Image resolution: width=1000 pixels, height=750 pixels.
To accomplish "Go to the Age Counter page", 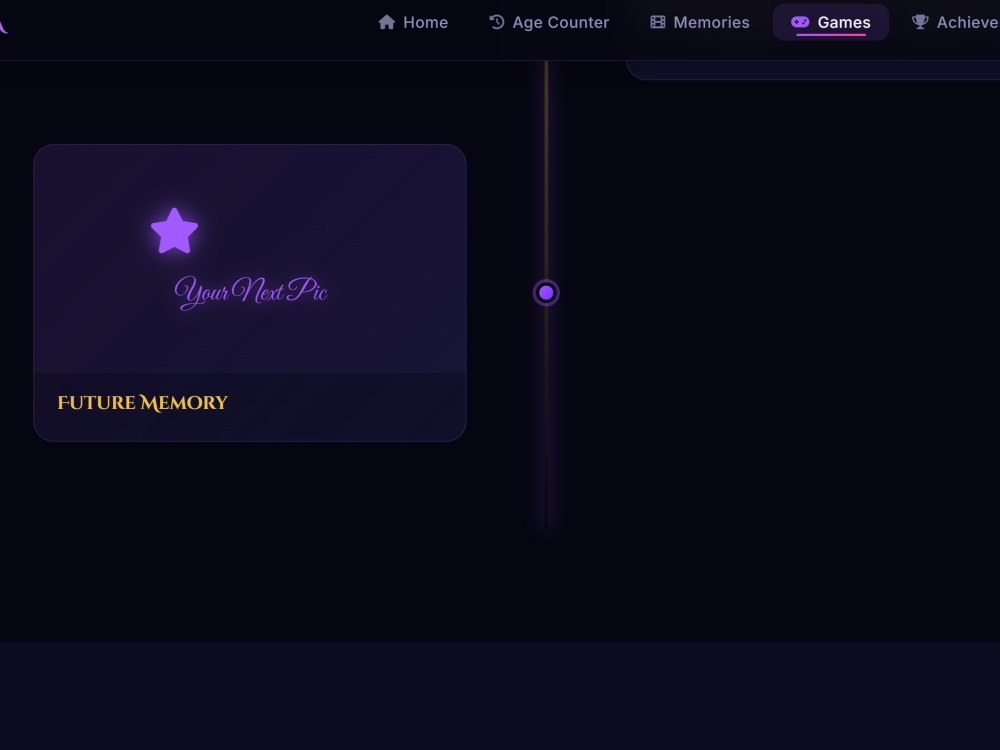I will tap(549, 22).
